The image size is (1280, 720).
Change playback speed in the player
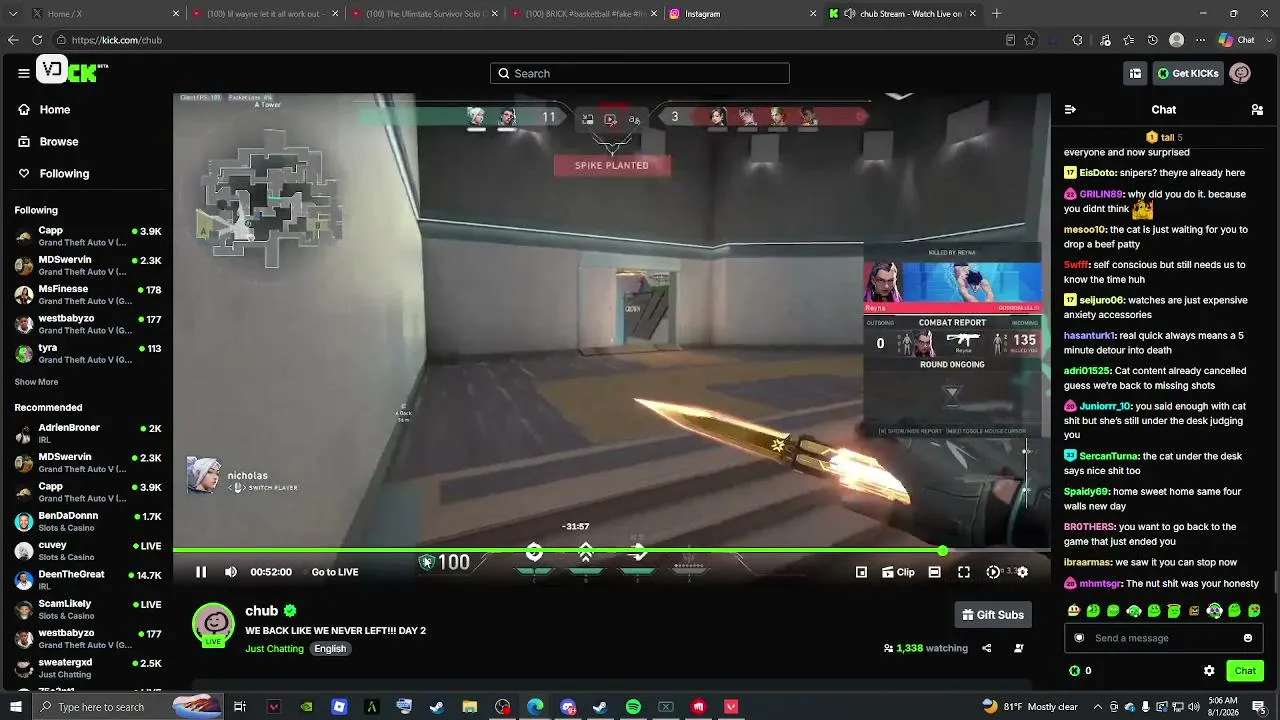[993, 572]
